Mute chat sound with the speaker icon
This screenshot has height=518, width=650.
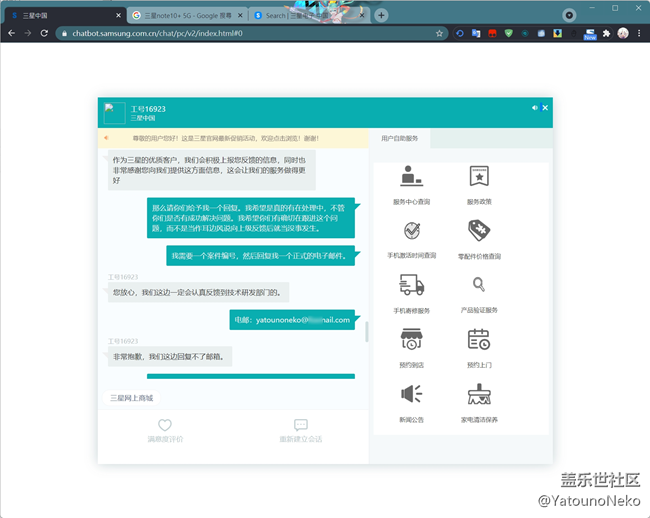(535, 108)
